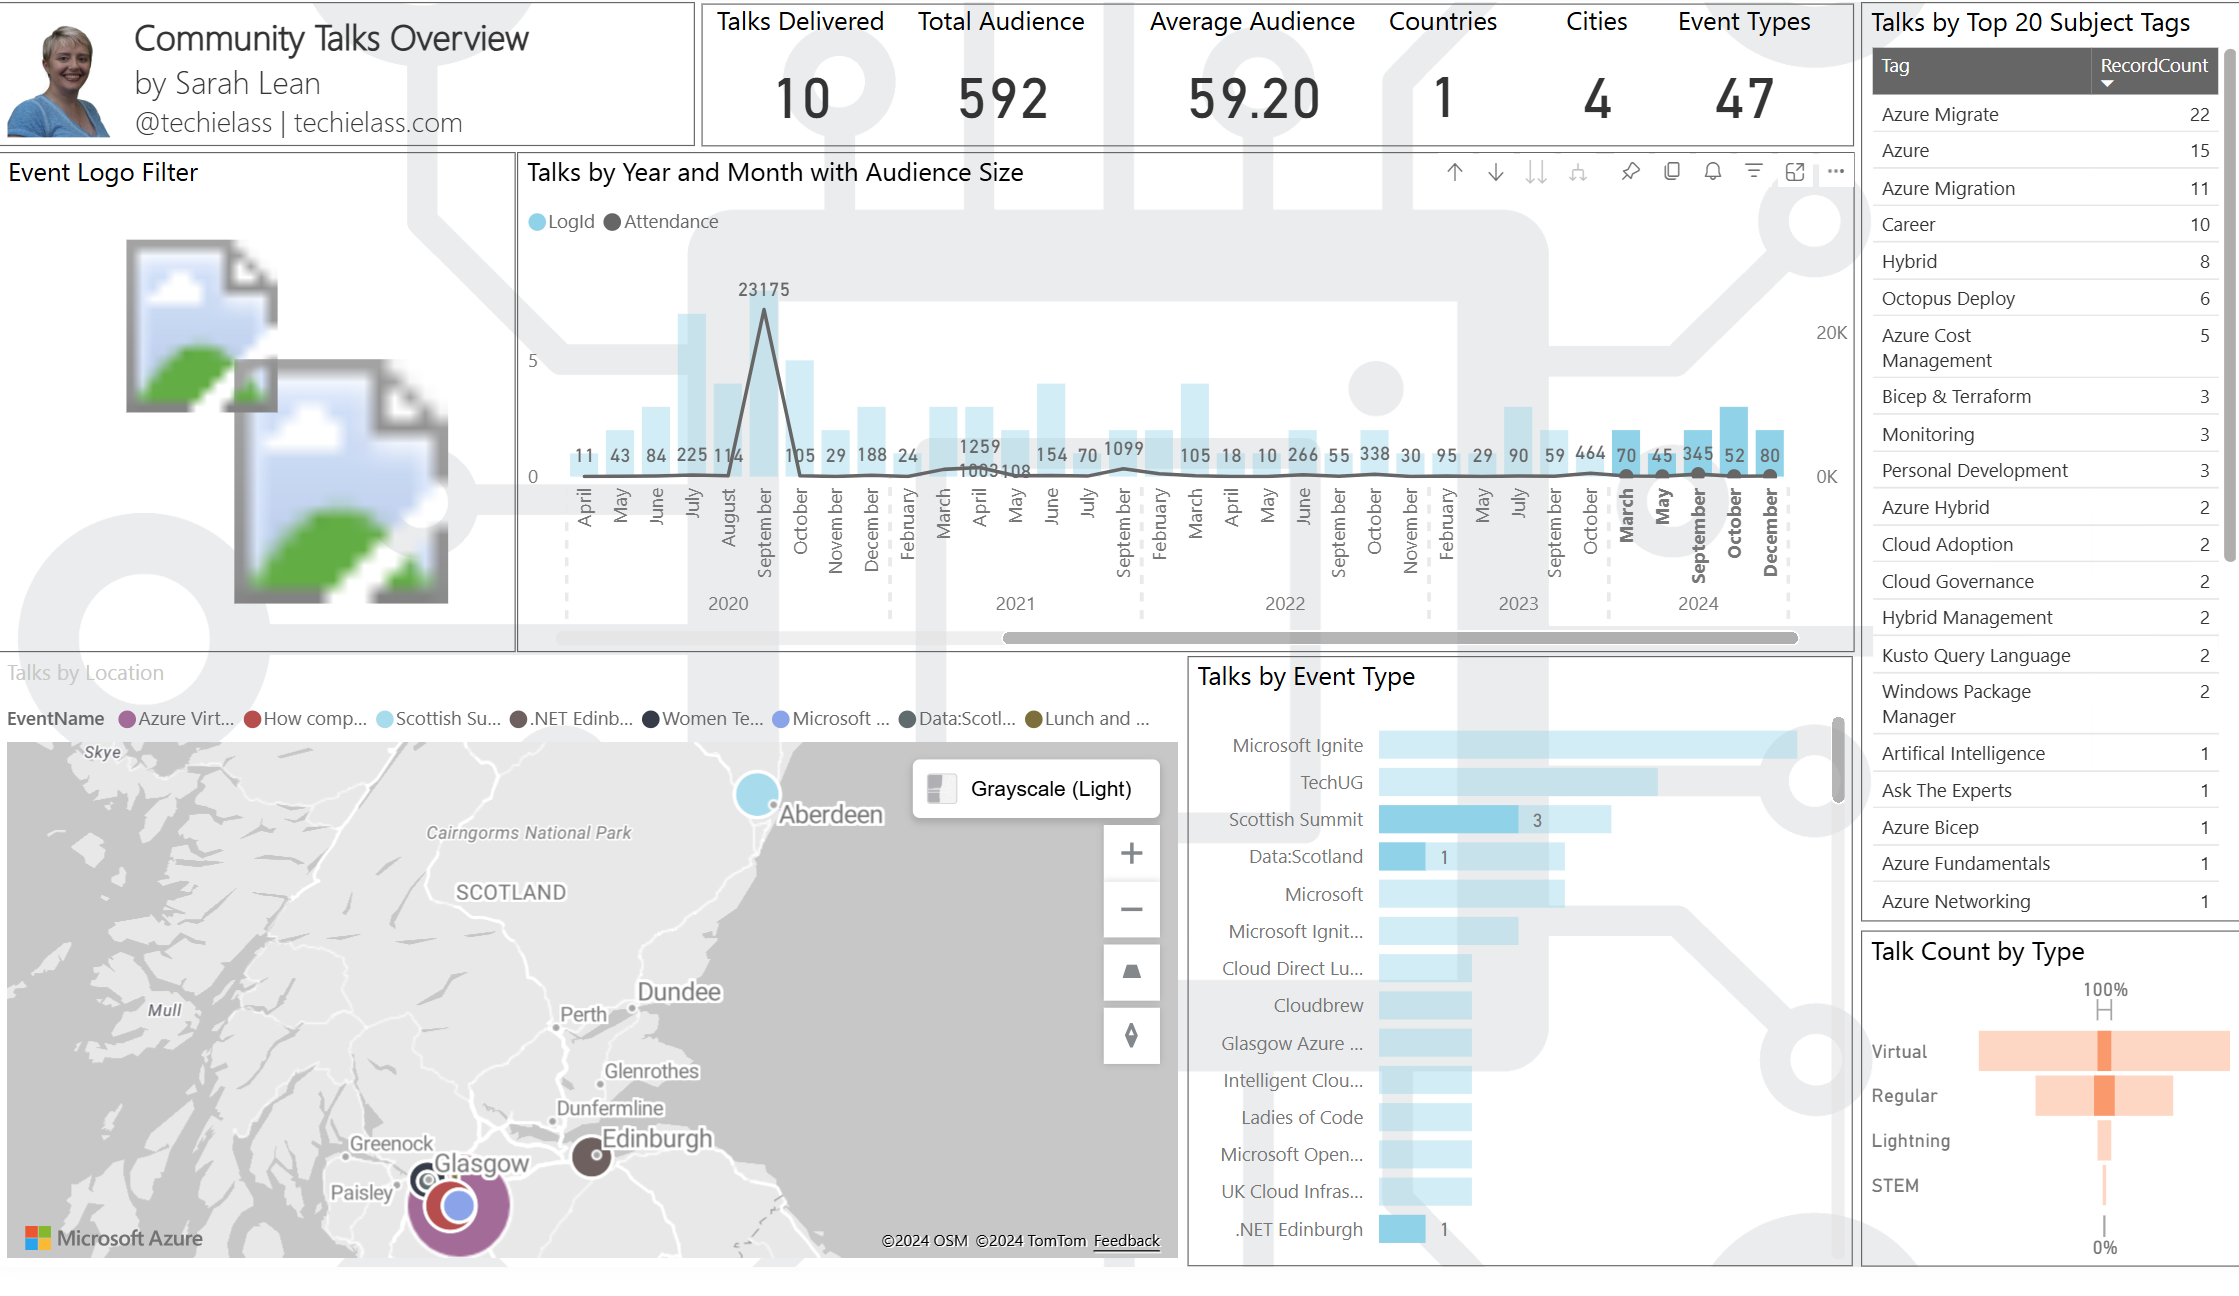Toggle the LogId legend item
The image size is (2239, 1296).
tap(562, 222)
